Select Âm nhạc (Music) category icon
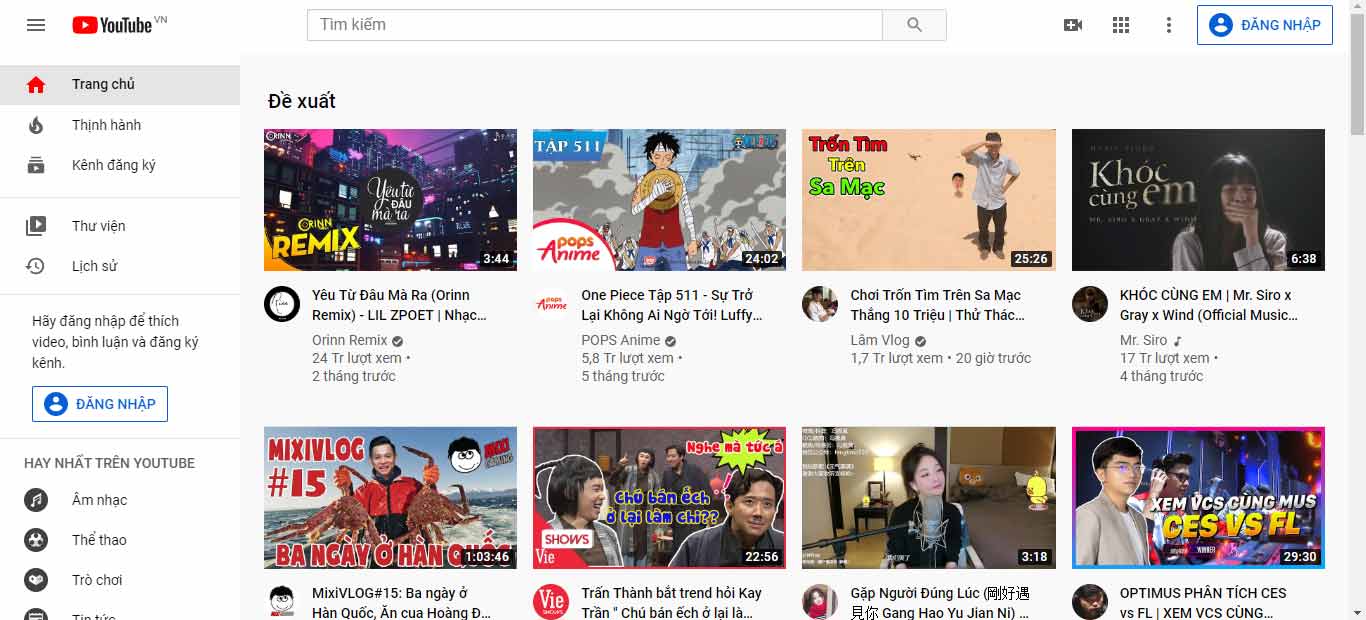The width and height of the screenshot is (1366, 620). [36, 500]
